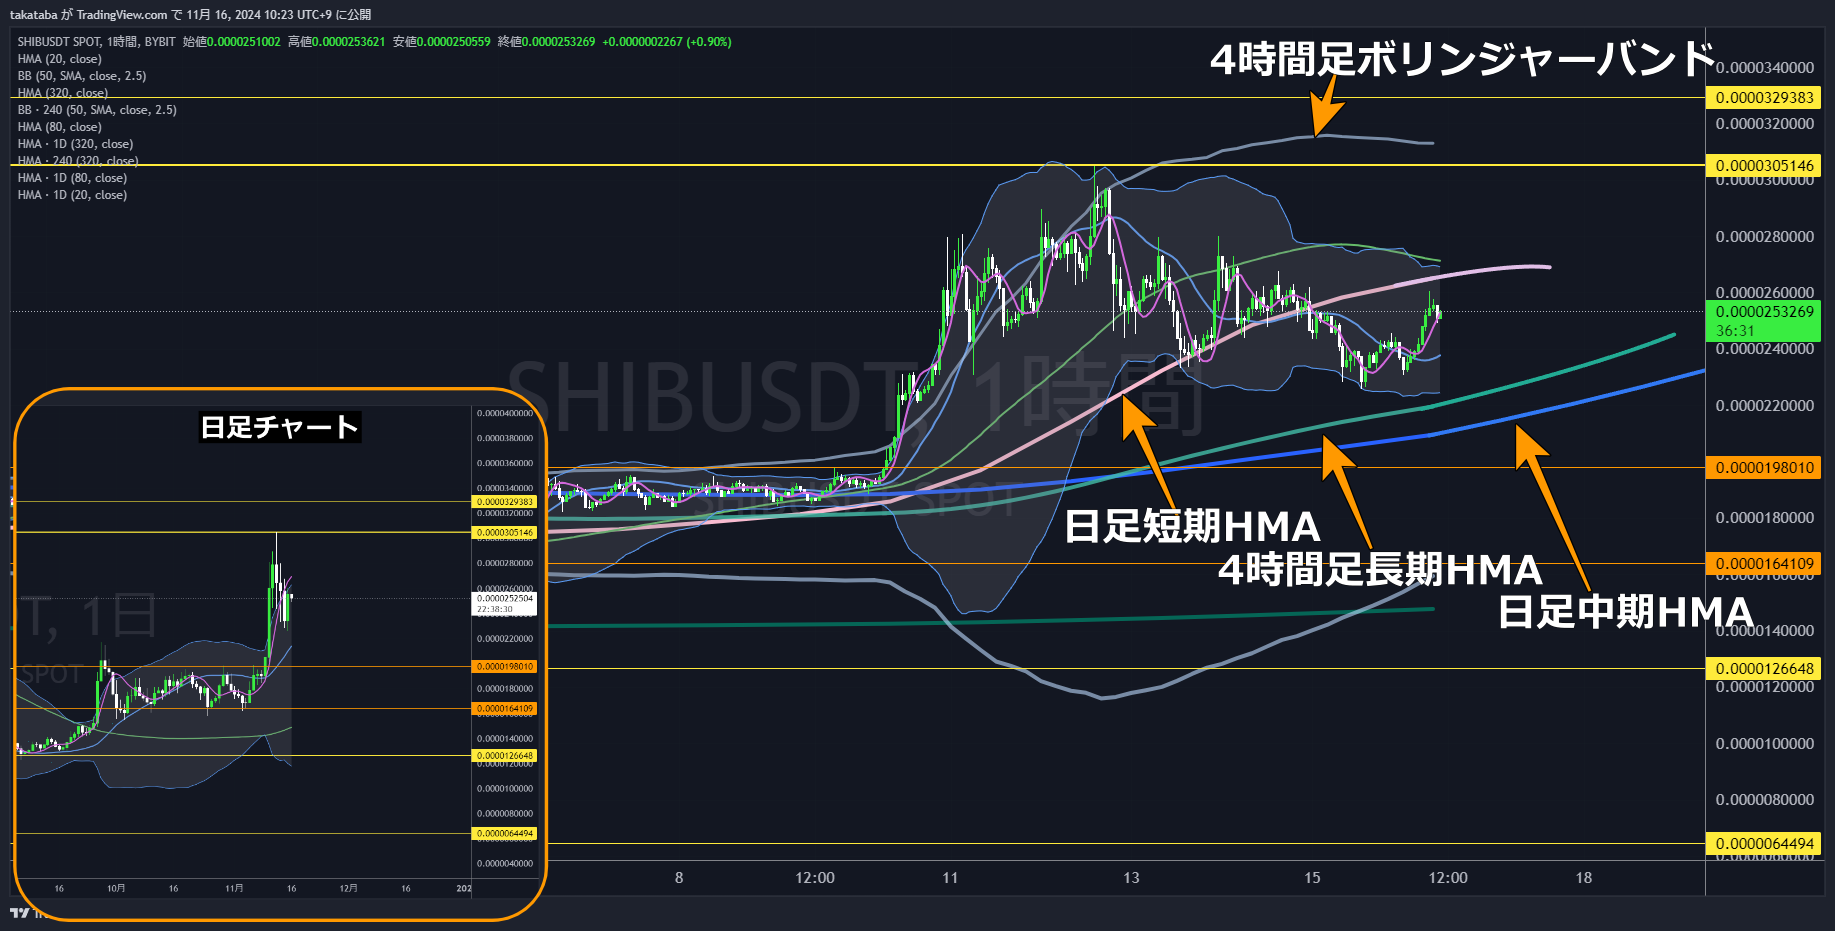The height and width of the screenshot is (931, 1835).
Task: Click the takataba TradingView.com publish header text
Action: tap(190, 15)
